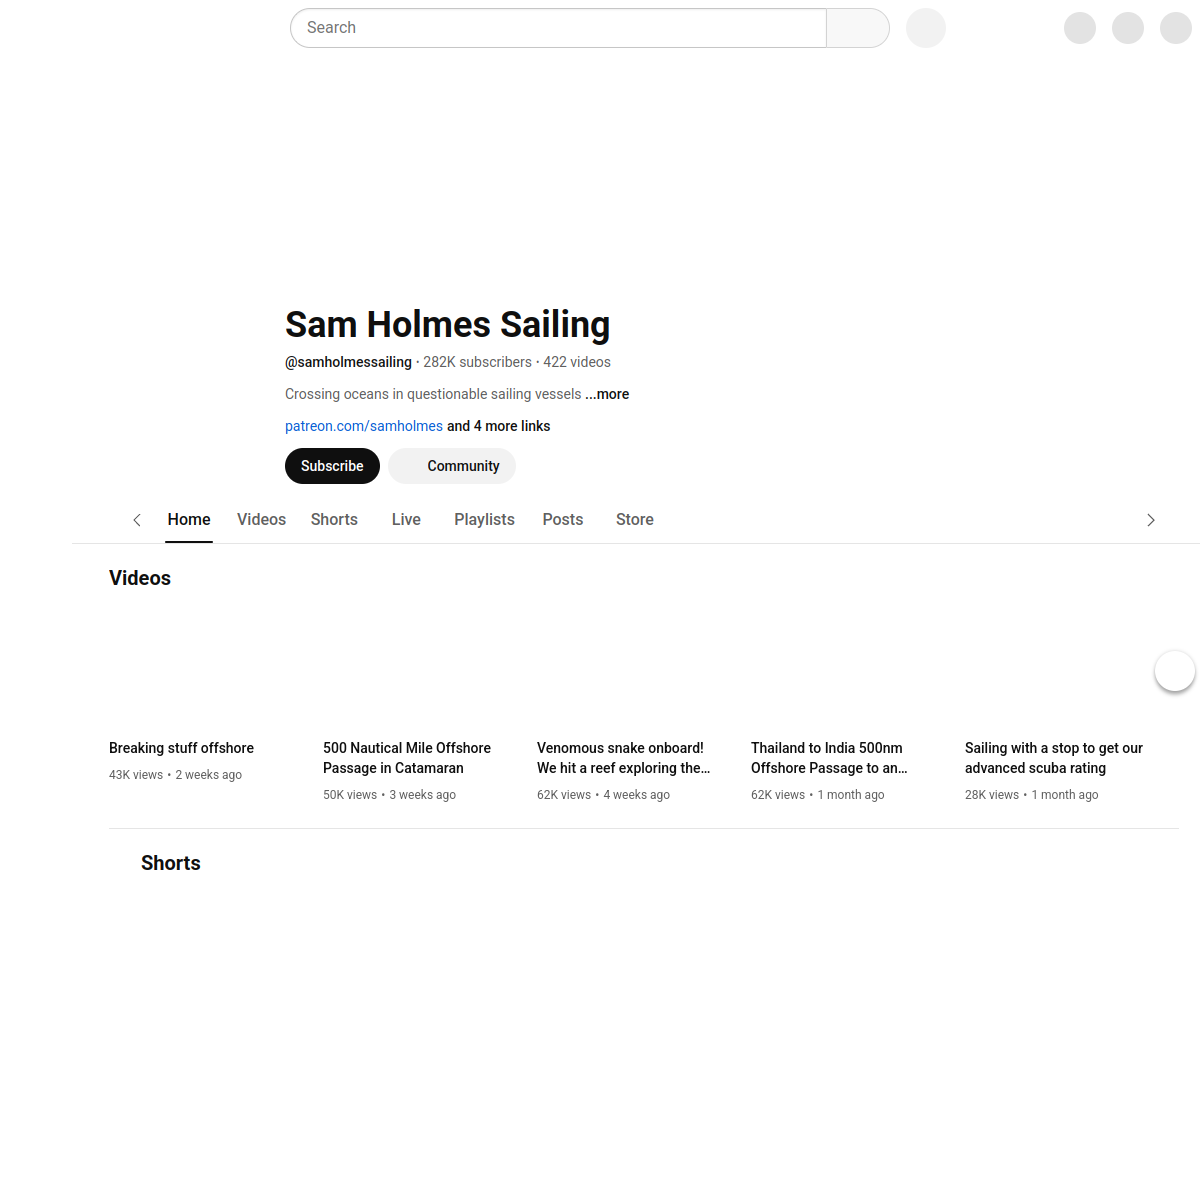This screenshot has width=1200, height=1200.
Task: Open the Breaking stuff offshore video
Action: (x=181, y=748)
